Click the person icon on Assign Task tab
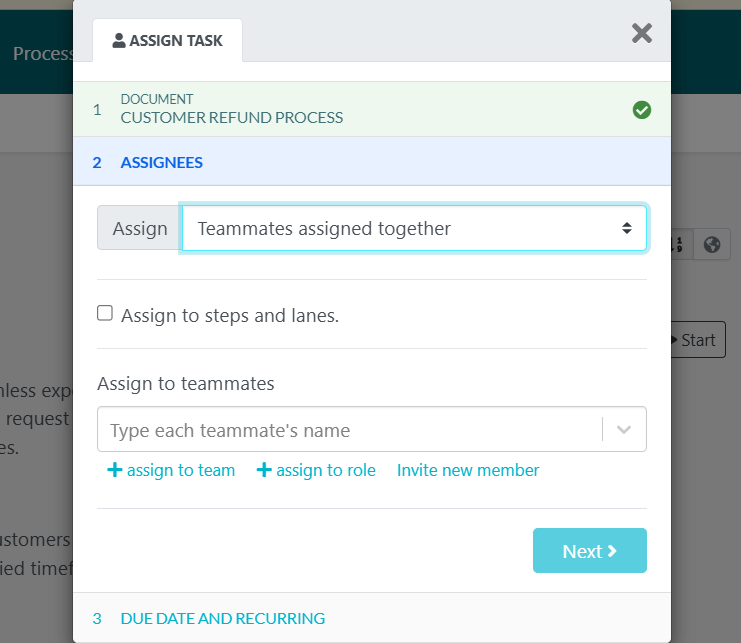741x643 pixels. 119,41
